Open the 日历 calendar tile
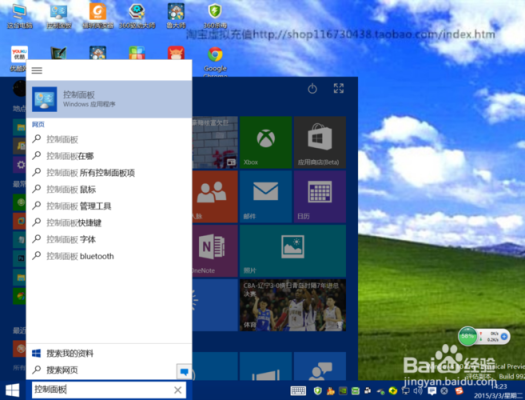This screenshot has height=400, width=525. (x=320, y=196)
